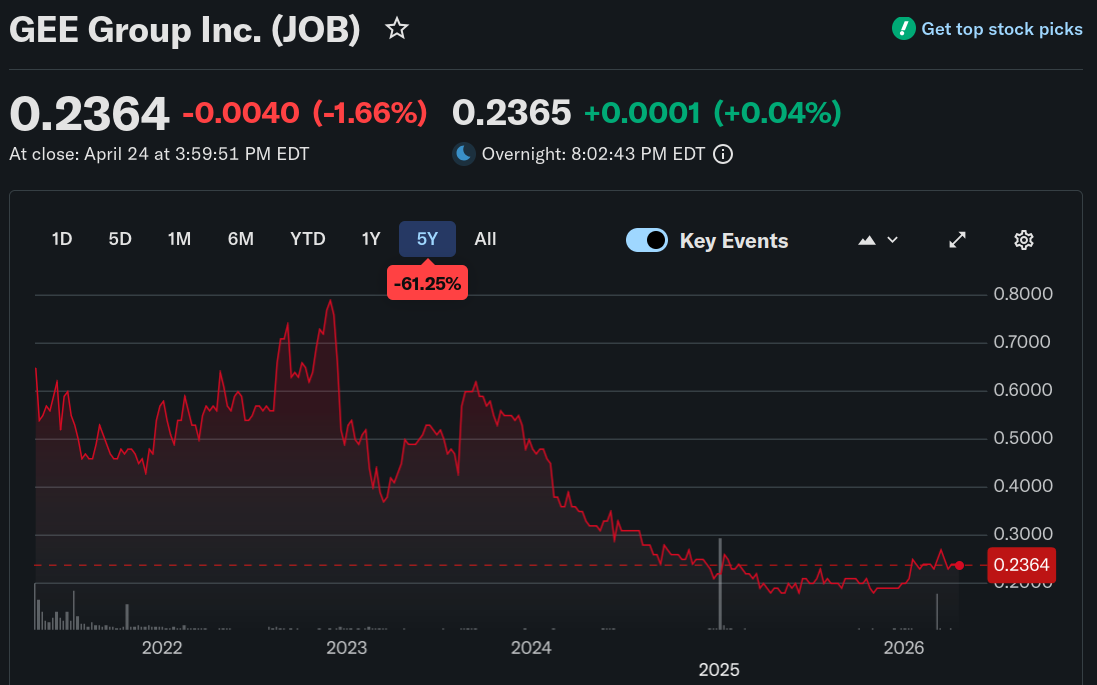Select the 5Y time range
This screenshot has width=1097, height=685.
pyautogui.click(x=427, y=239)
